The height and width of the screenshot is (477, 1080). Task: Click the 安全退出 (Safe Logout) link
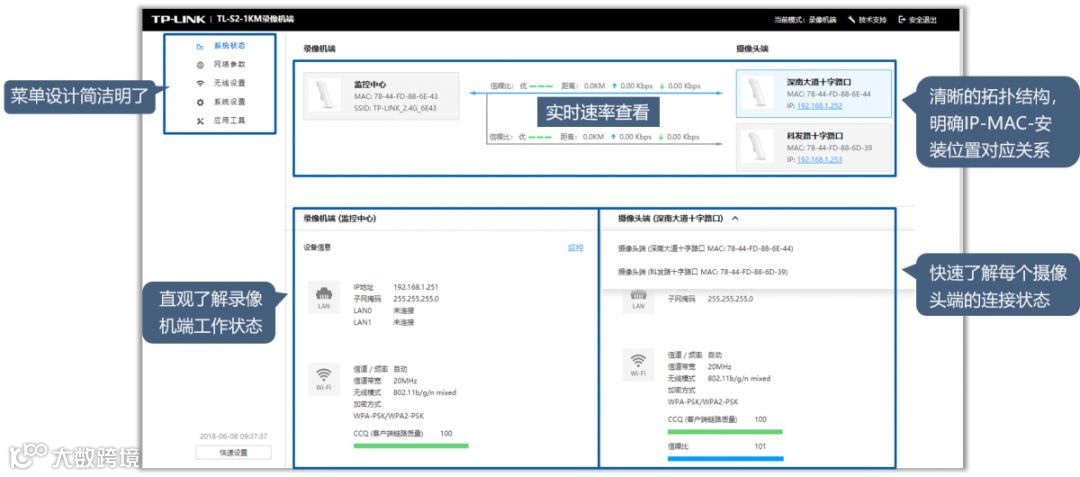point(922,20)
